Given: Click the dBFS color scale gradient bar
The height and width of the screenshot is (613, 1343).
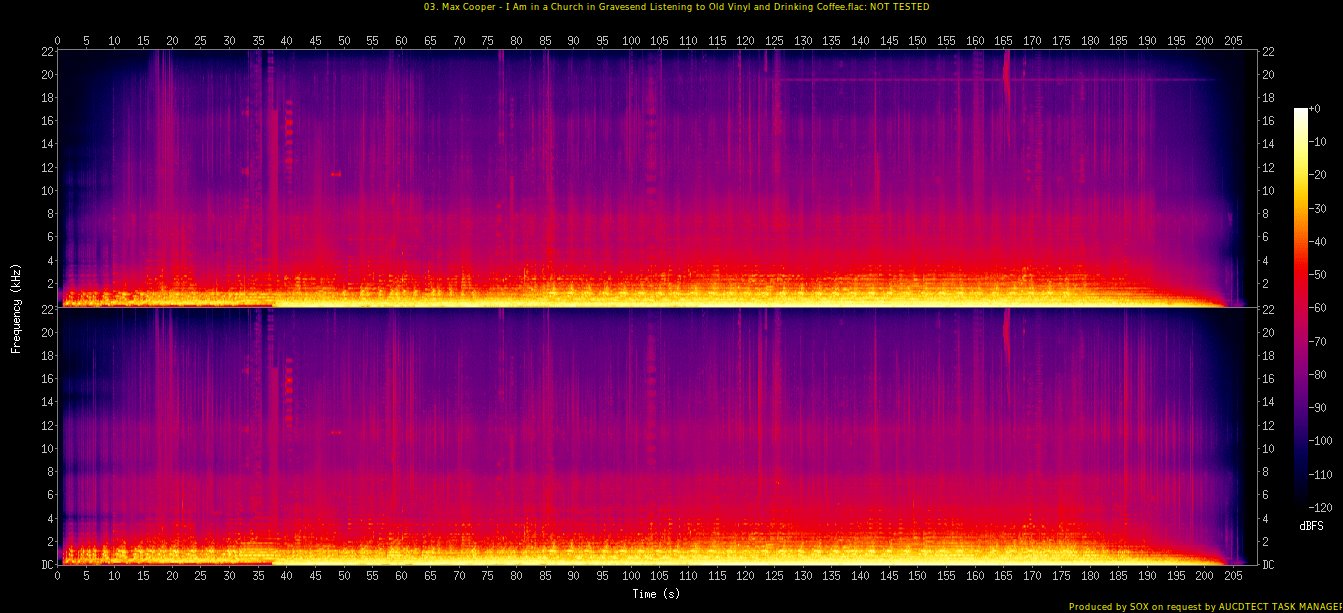Looking at the screenshot, I should [1300, 302].
